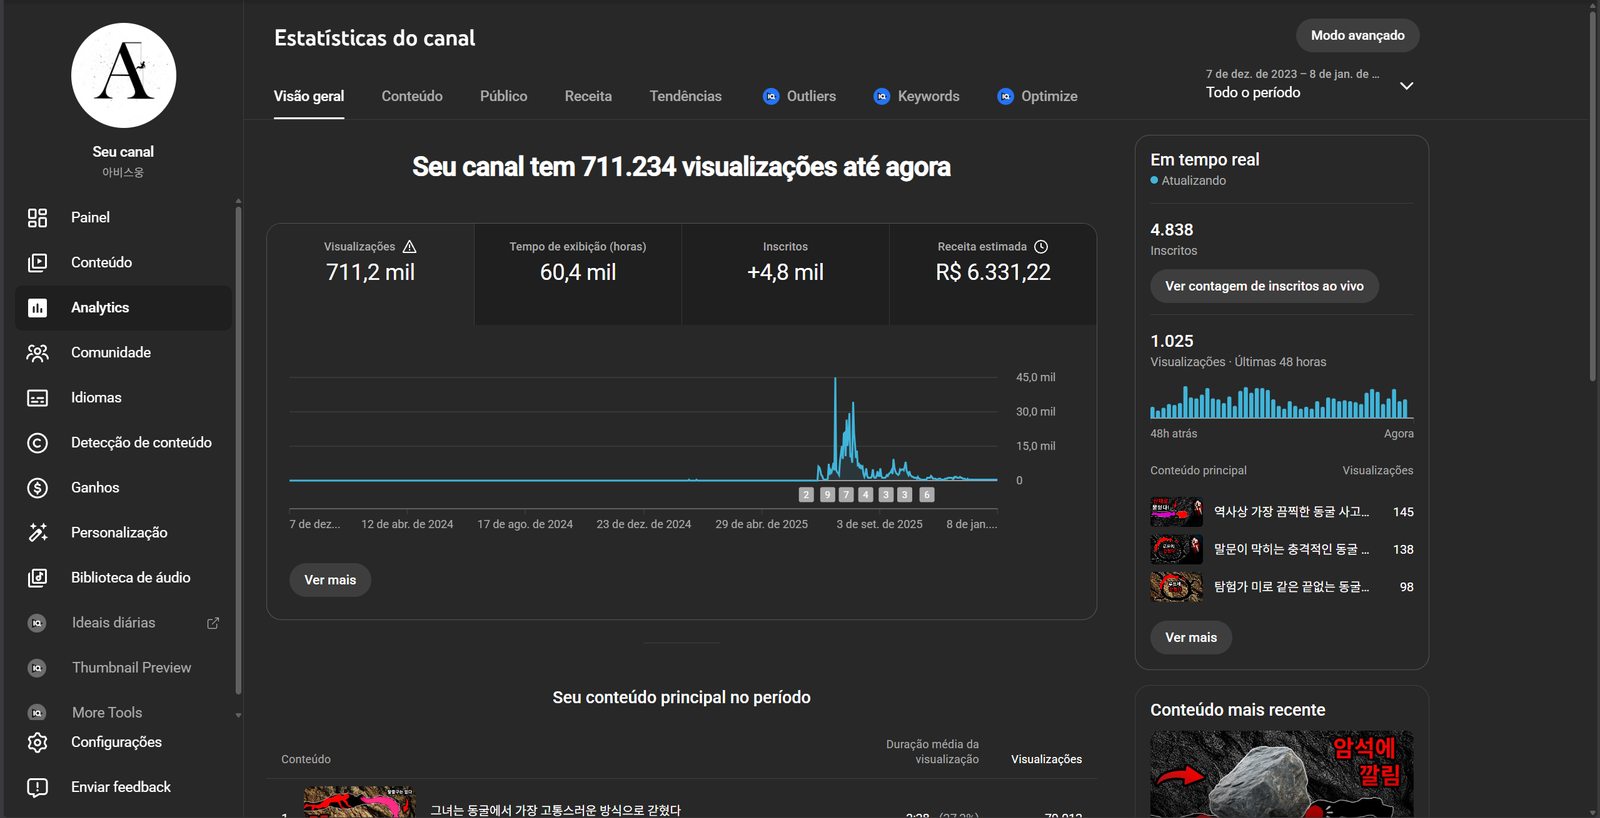Viewport: 1600px width, 818px height.
Task: Open the Personalização magic wand icon
Action: click(x=37, y=533)
